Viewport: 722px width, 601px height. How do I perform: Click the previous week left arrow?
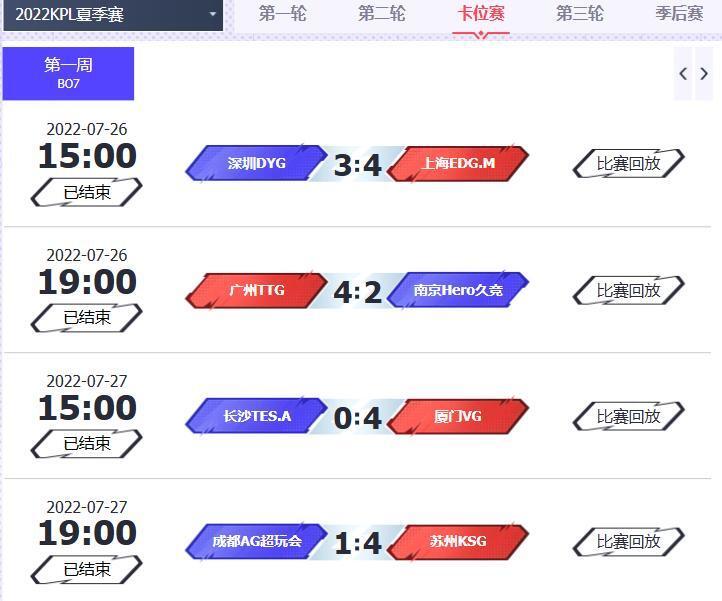(683, 74)
